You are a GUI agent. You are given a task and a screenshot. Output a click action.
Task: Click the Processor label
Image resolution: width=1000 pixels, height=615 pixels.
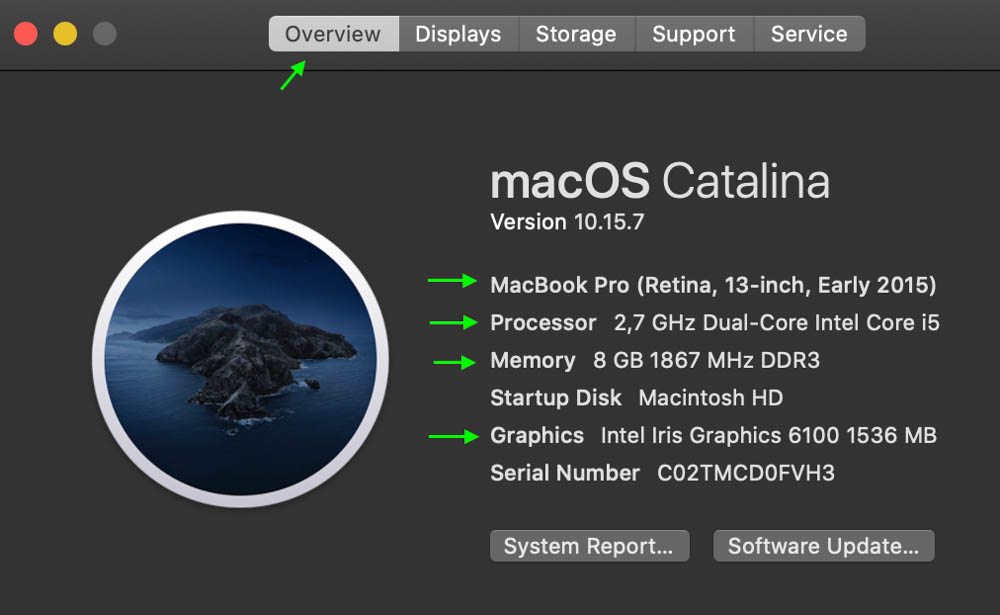pos(543,323)
